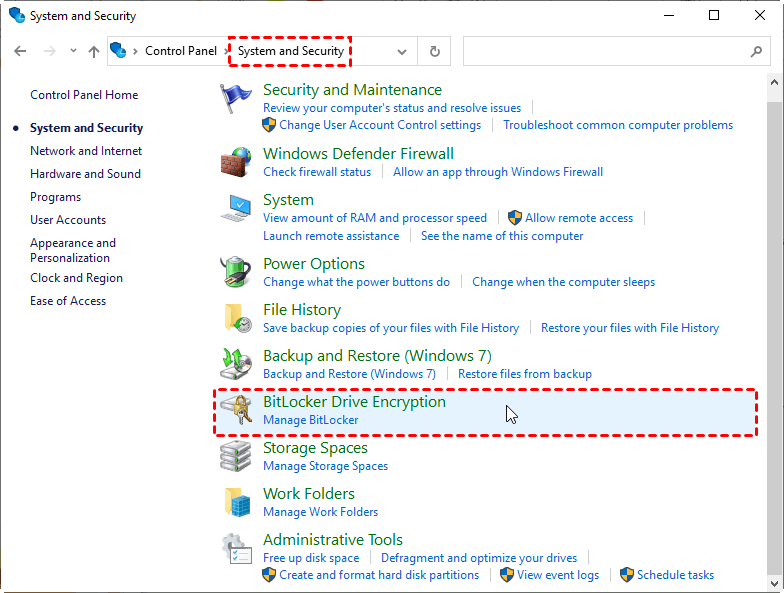
Task: Click Defragment and optimize your drives
Action: tap(479, 558)
